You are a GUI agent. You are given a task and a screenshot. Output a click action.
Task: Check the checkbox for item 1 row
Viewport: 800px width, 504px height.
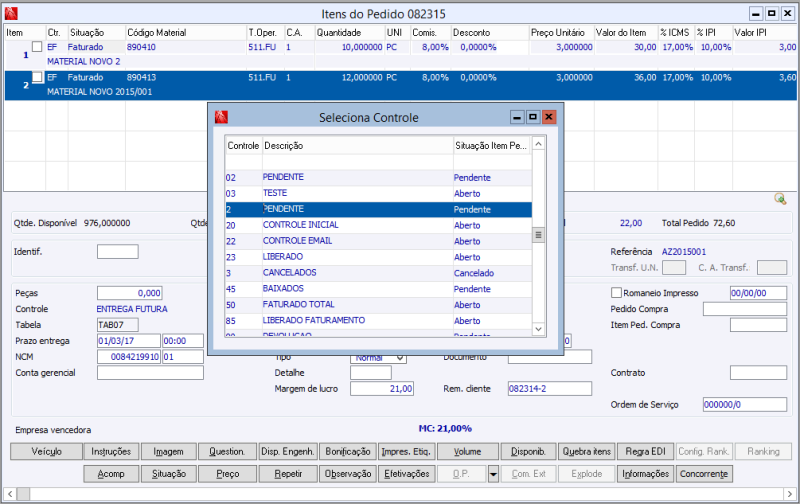point(37,47)
